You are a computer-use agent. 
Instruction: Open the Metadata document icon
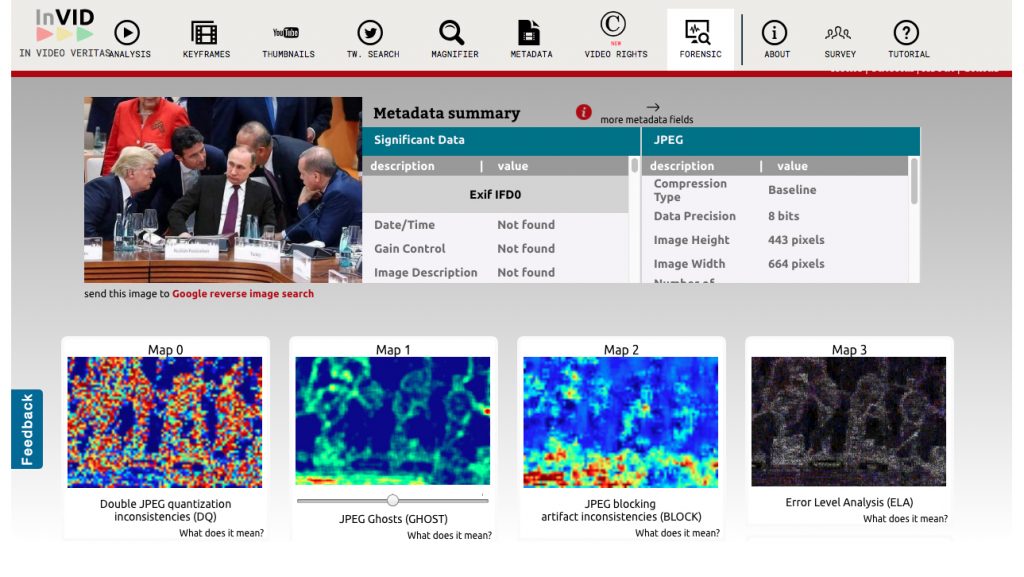pos(528,32)
